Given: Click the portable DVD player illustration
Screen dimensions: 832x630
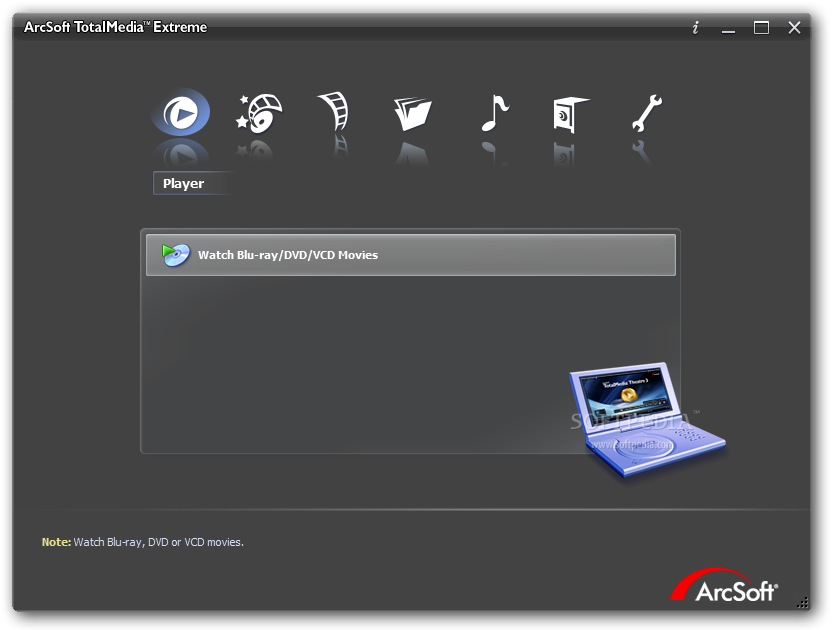Looking at the screenshot, I should (x=646, y=419).
